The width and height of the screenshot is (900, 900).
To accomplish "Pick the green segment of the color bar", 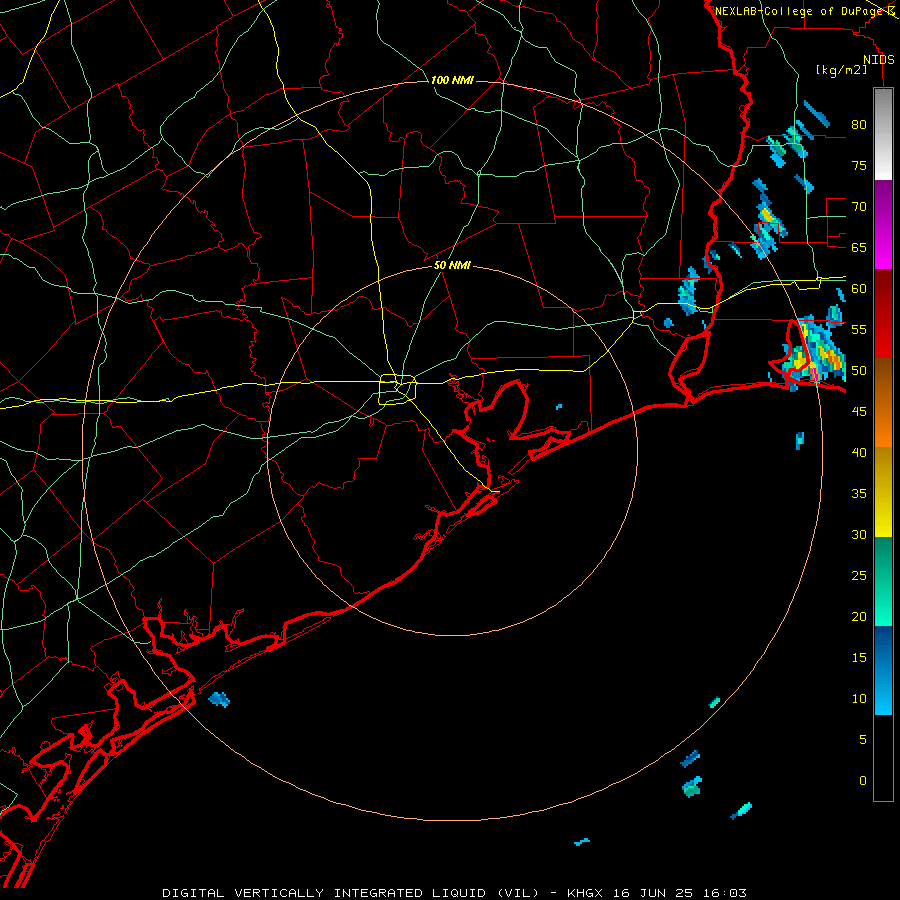I will [x=883, y=581].
